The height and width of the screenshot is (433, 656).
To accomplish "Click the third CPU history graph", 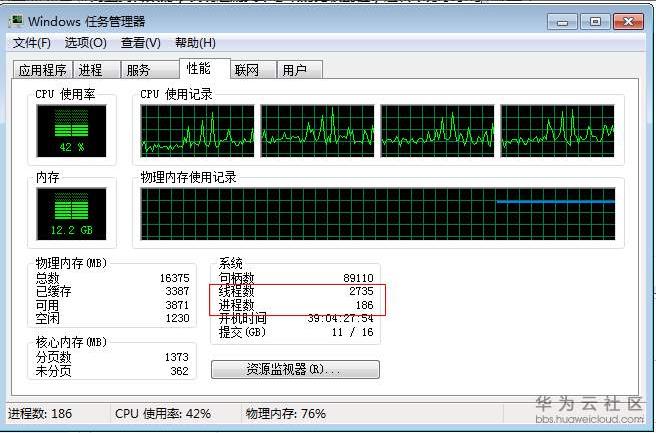I will (x=437, y=131).
